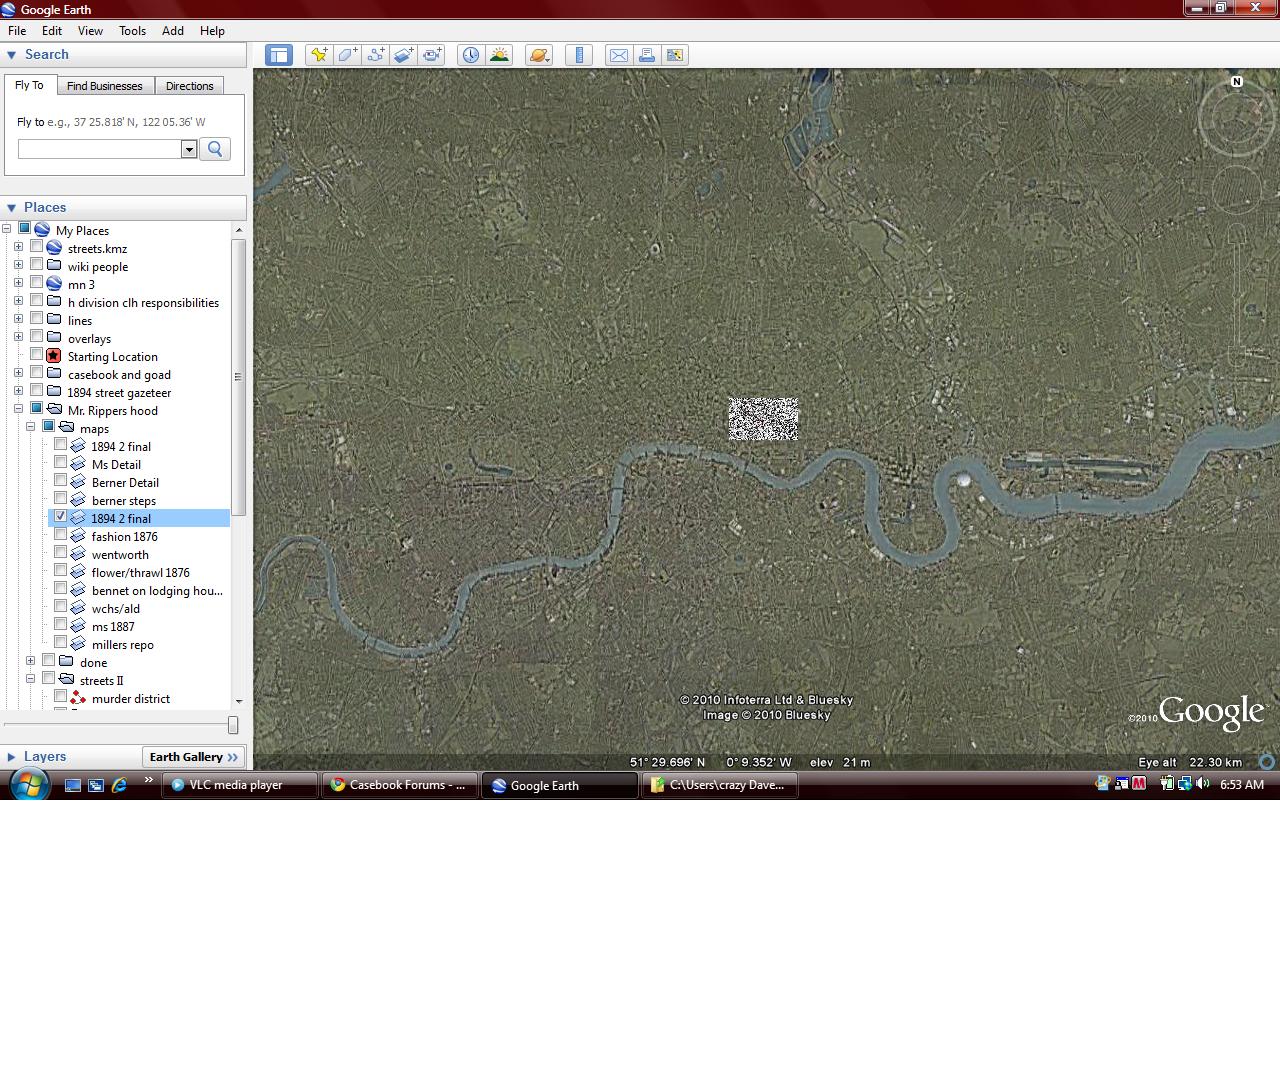Open the Tools menu
This screenshot has width=1280, height=1069.
click(132, 31)
